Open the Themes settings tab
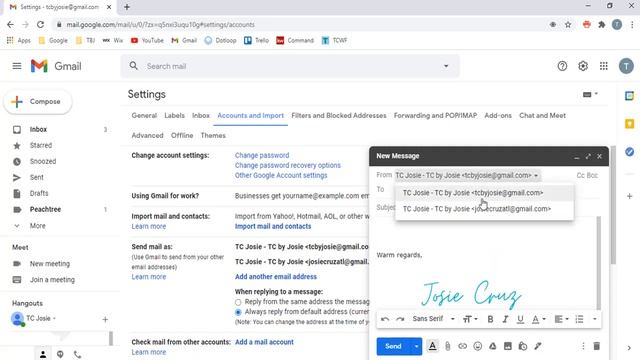The height and width of the screenshot is (360, 640). (x=213, y=136)
